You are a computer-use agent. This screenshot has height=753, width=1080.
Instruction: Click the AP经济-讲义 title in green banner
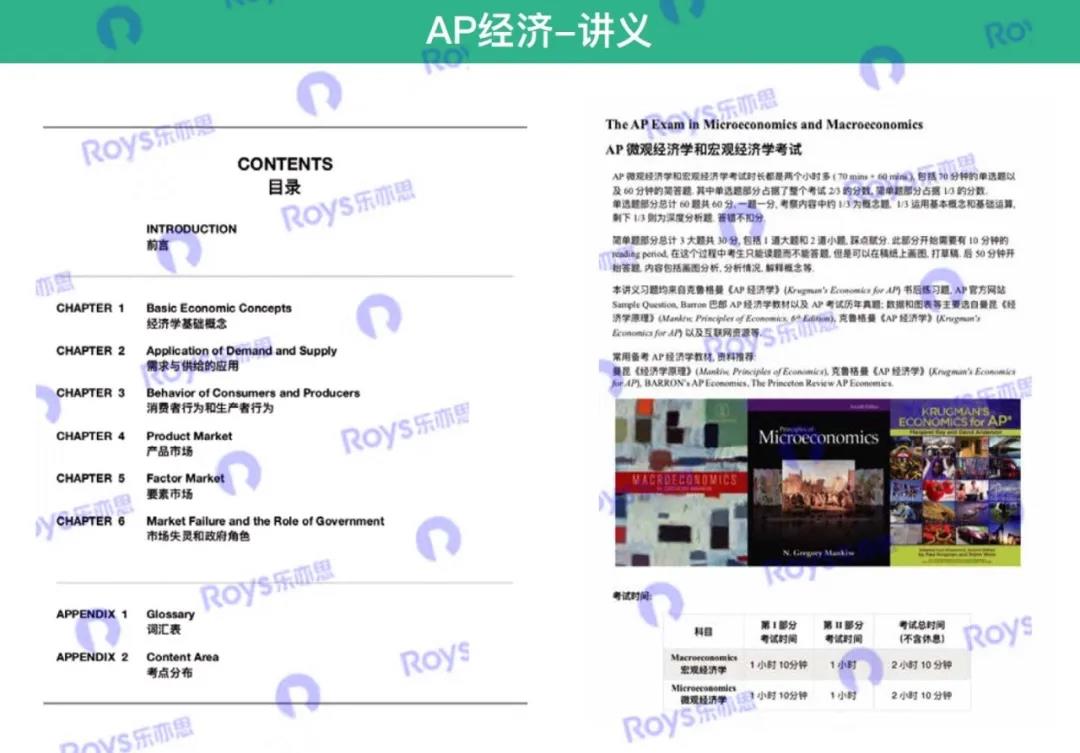tap(538, 31)
